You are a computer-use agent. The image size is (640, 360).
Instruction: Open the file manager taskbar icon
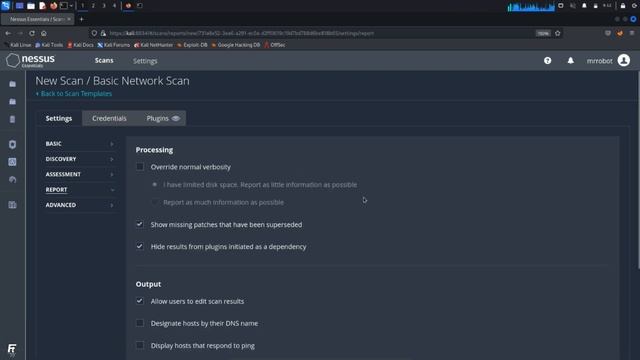pos(31,6)
